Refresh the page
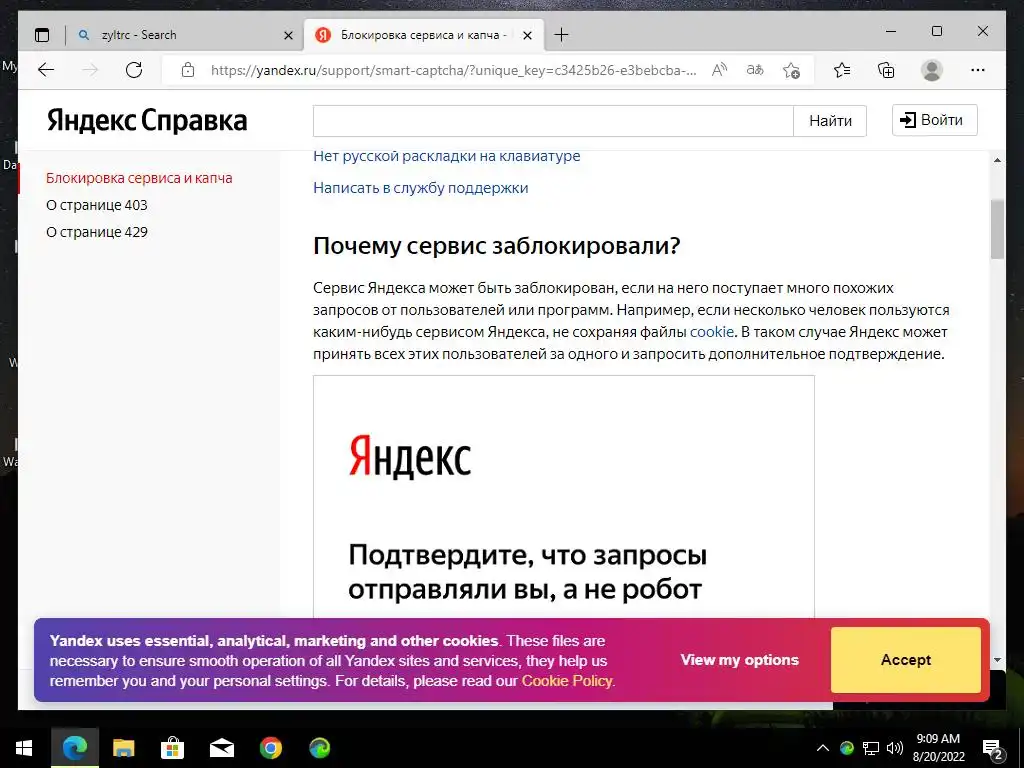Screen dimensions: 1024x768 (134, 70)
